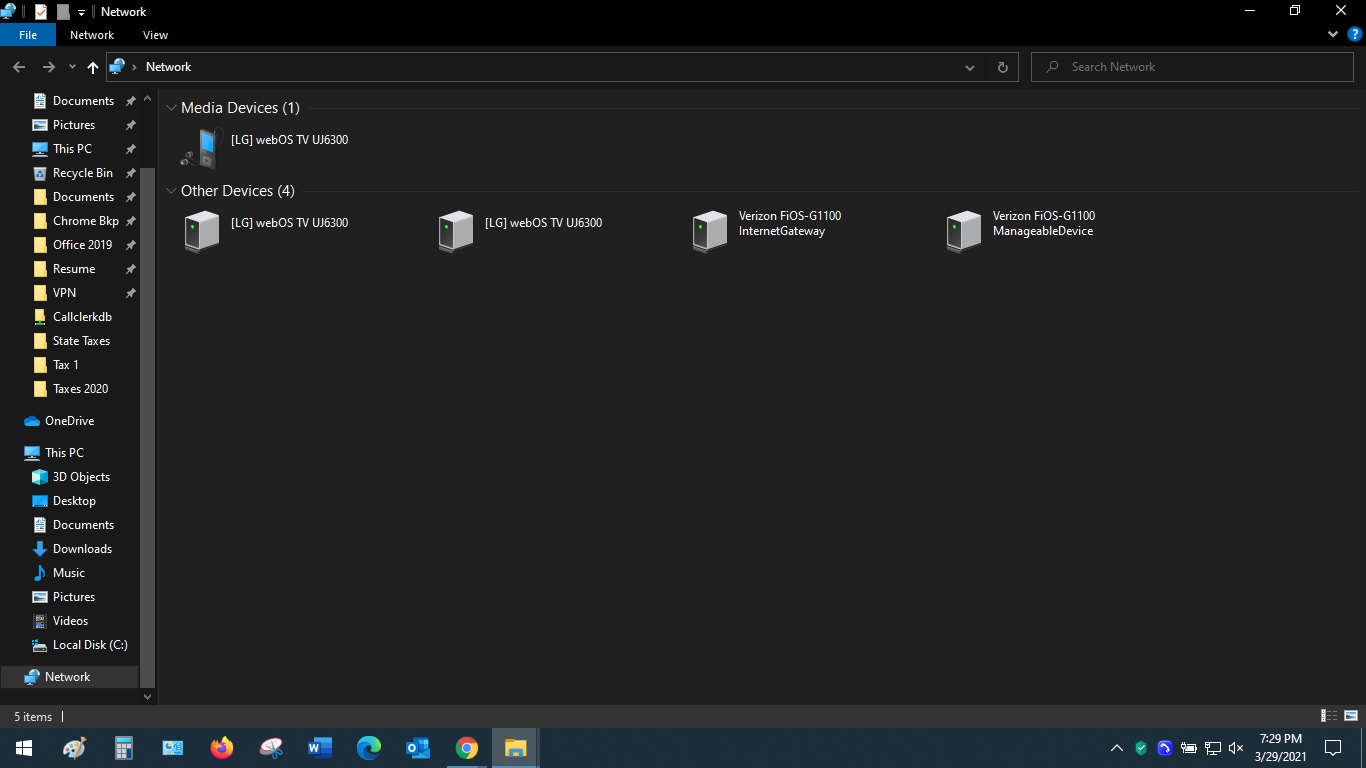Click the Search Network field
Viewport: 1366px width, 768px height.
(x=1193, y=67)
